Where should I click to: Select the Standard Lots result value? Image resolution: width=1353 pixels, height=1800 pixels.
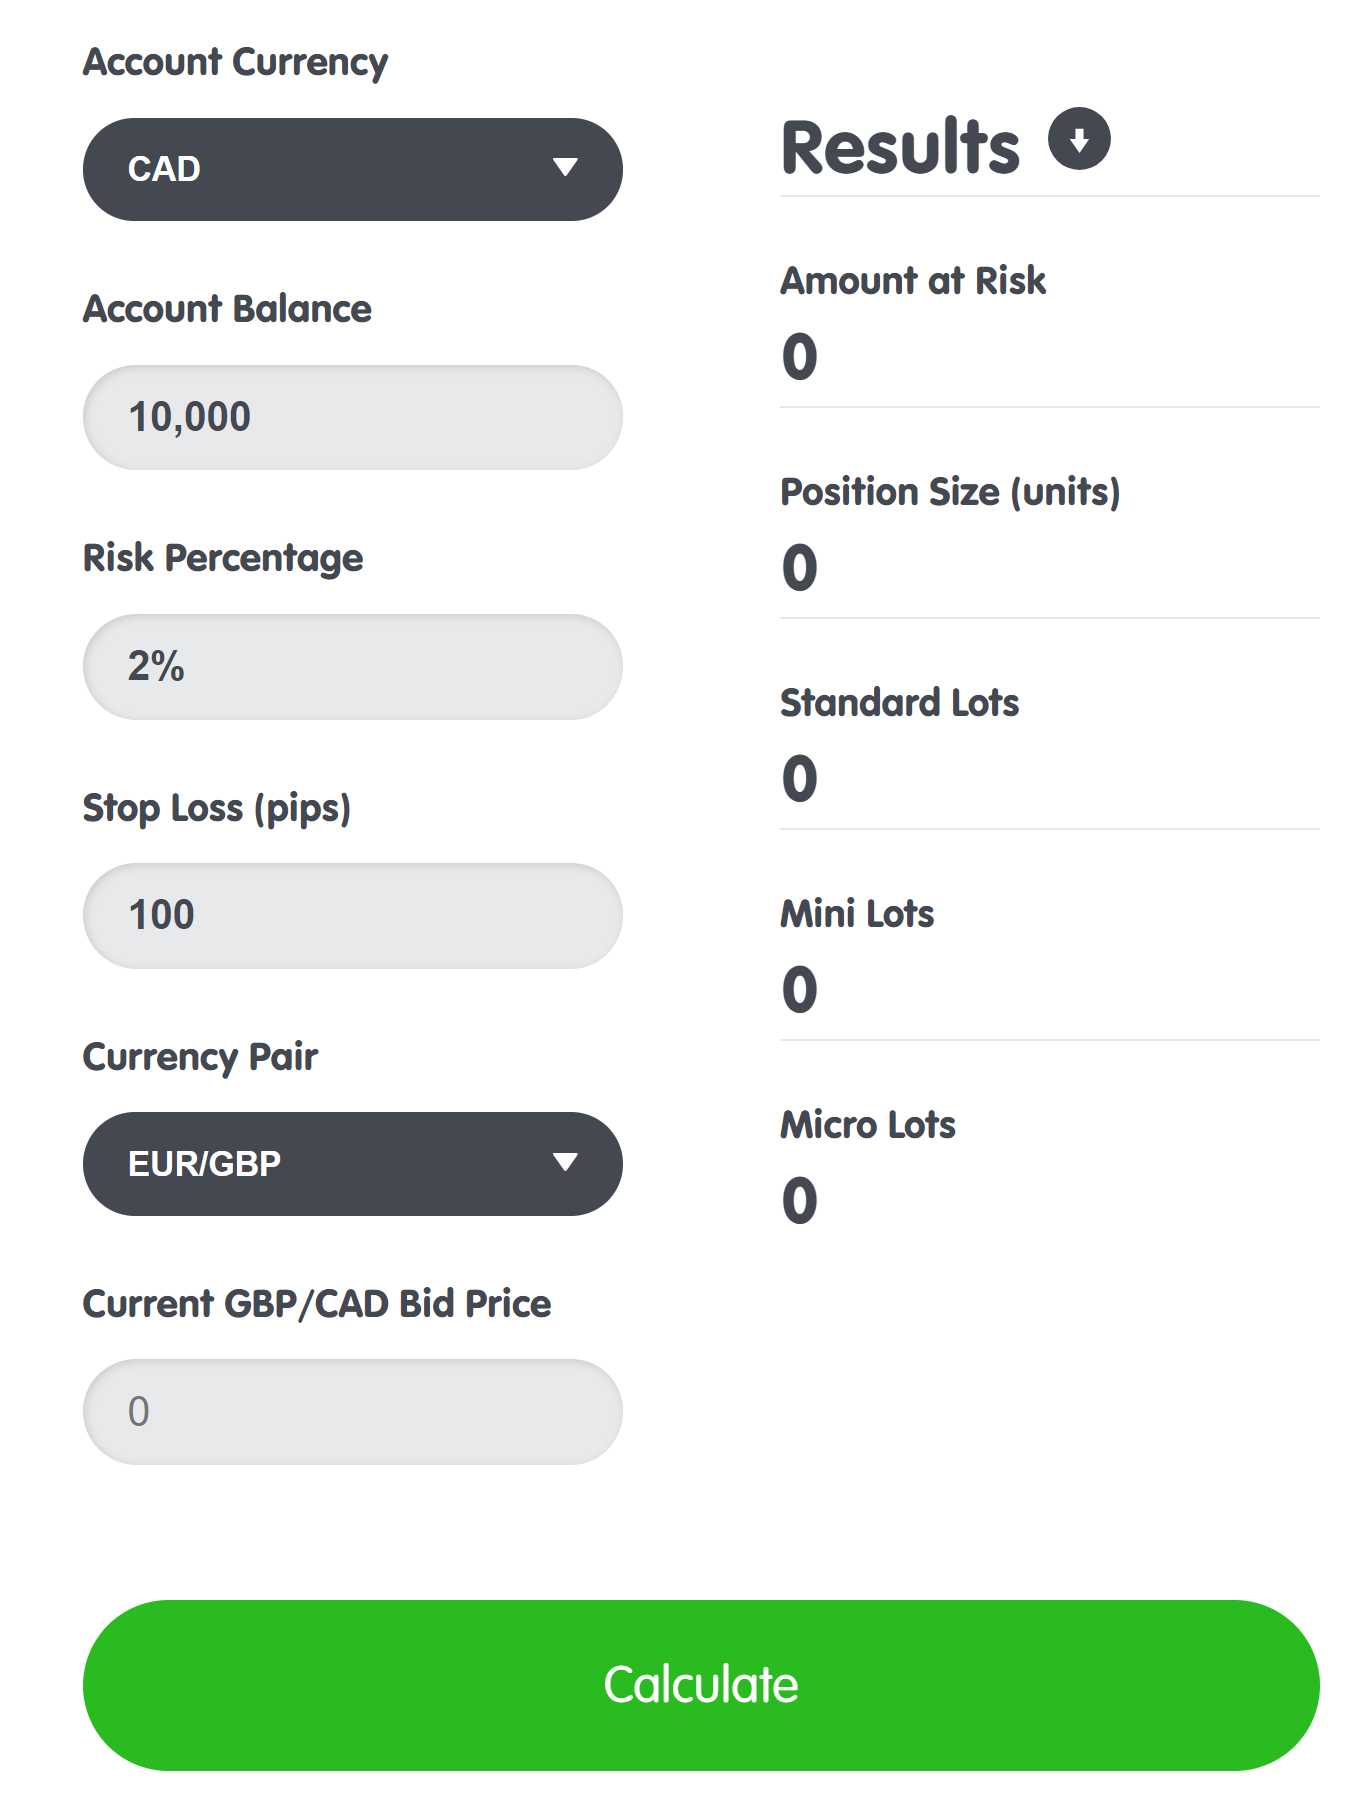click(x=796, y=778)
